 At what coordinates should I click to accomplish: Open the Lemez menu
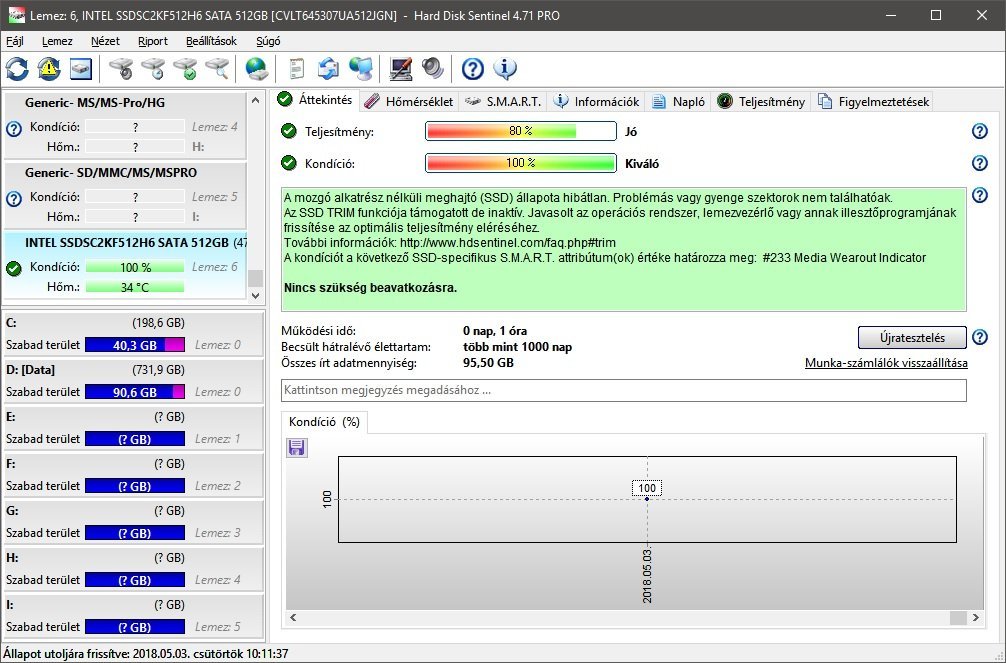(x=57, y=41)
